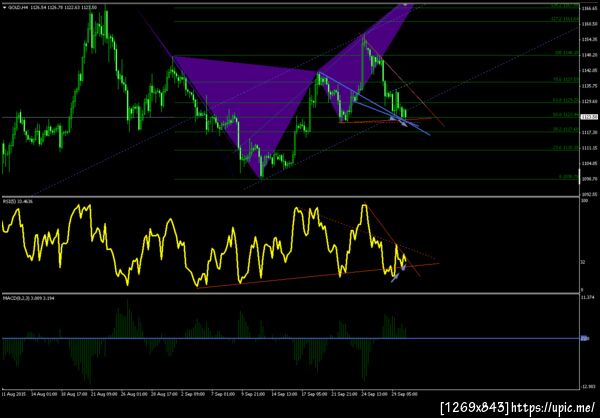Viewport: 600px width, 418px height.
Task: Click the highlighted current price marker on price axis
Action: point(587,117)
